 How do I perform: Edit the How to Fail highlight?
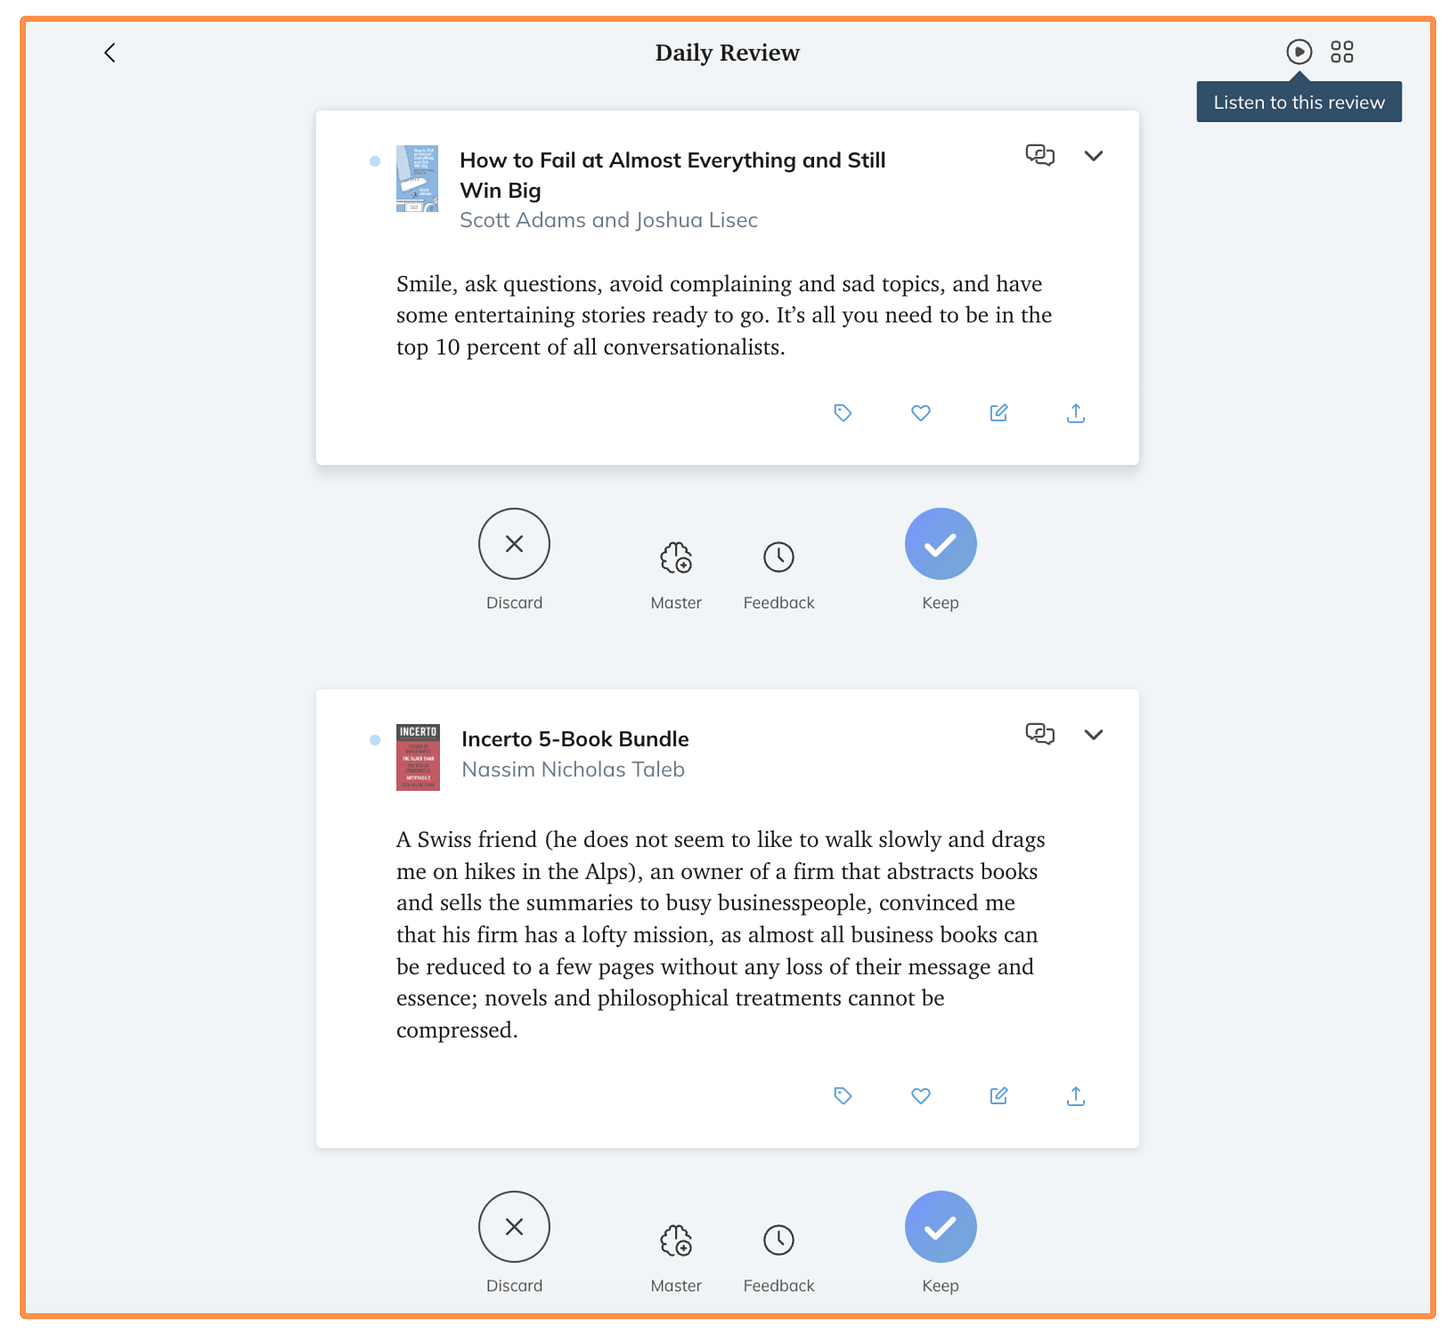pos(998,413)
